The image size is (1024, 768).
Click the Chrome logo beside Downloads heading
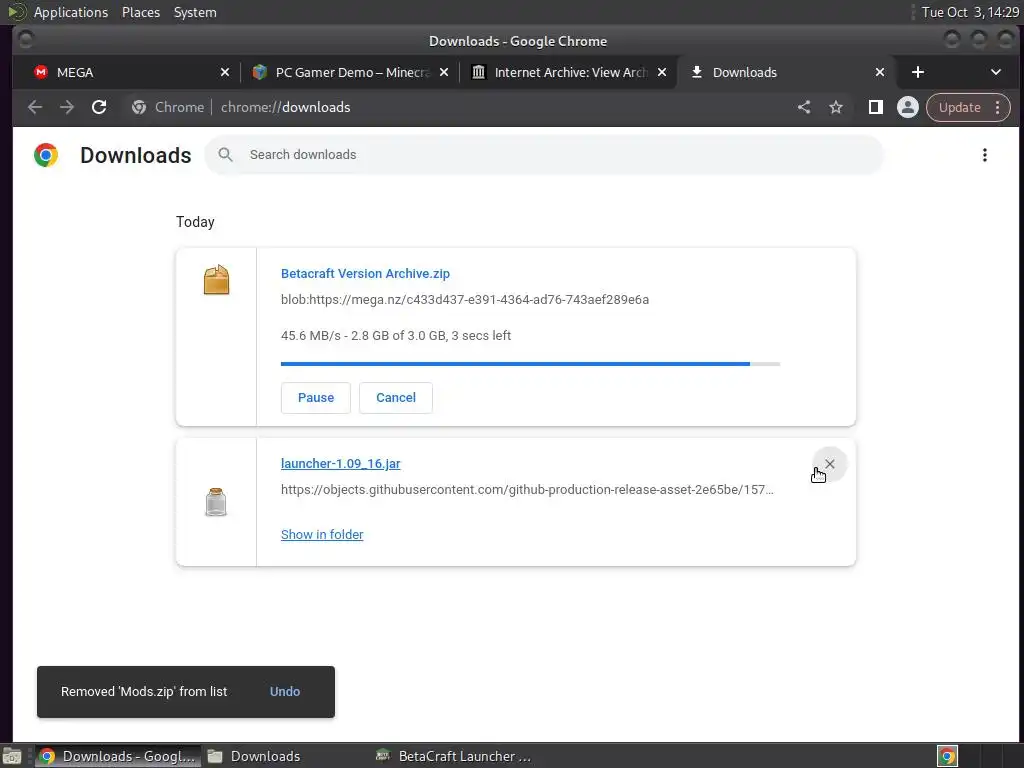[x=46, y=155]
